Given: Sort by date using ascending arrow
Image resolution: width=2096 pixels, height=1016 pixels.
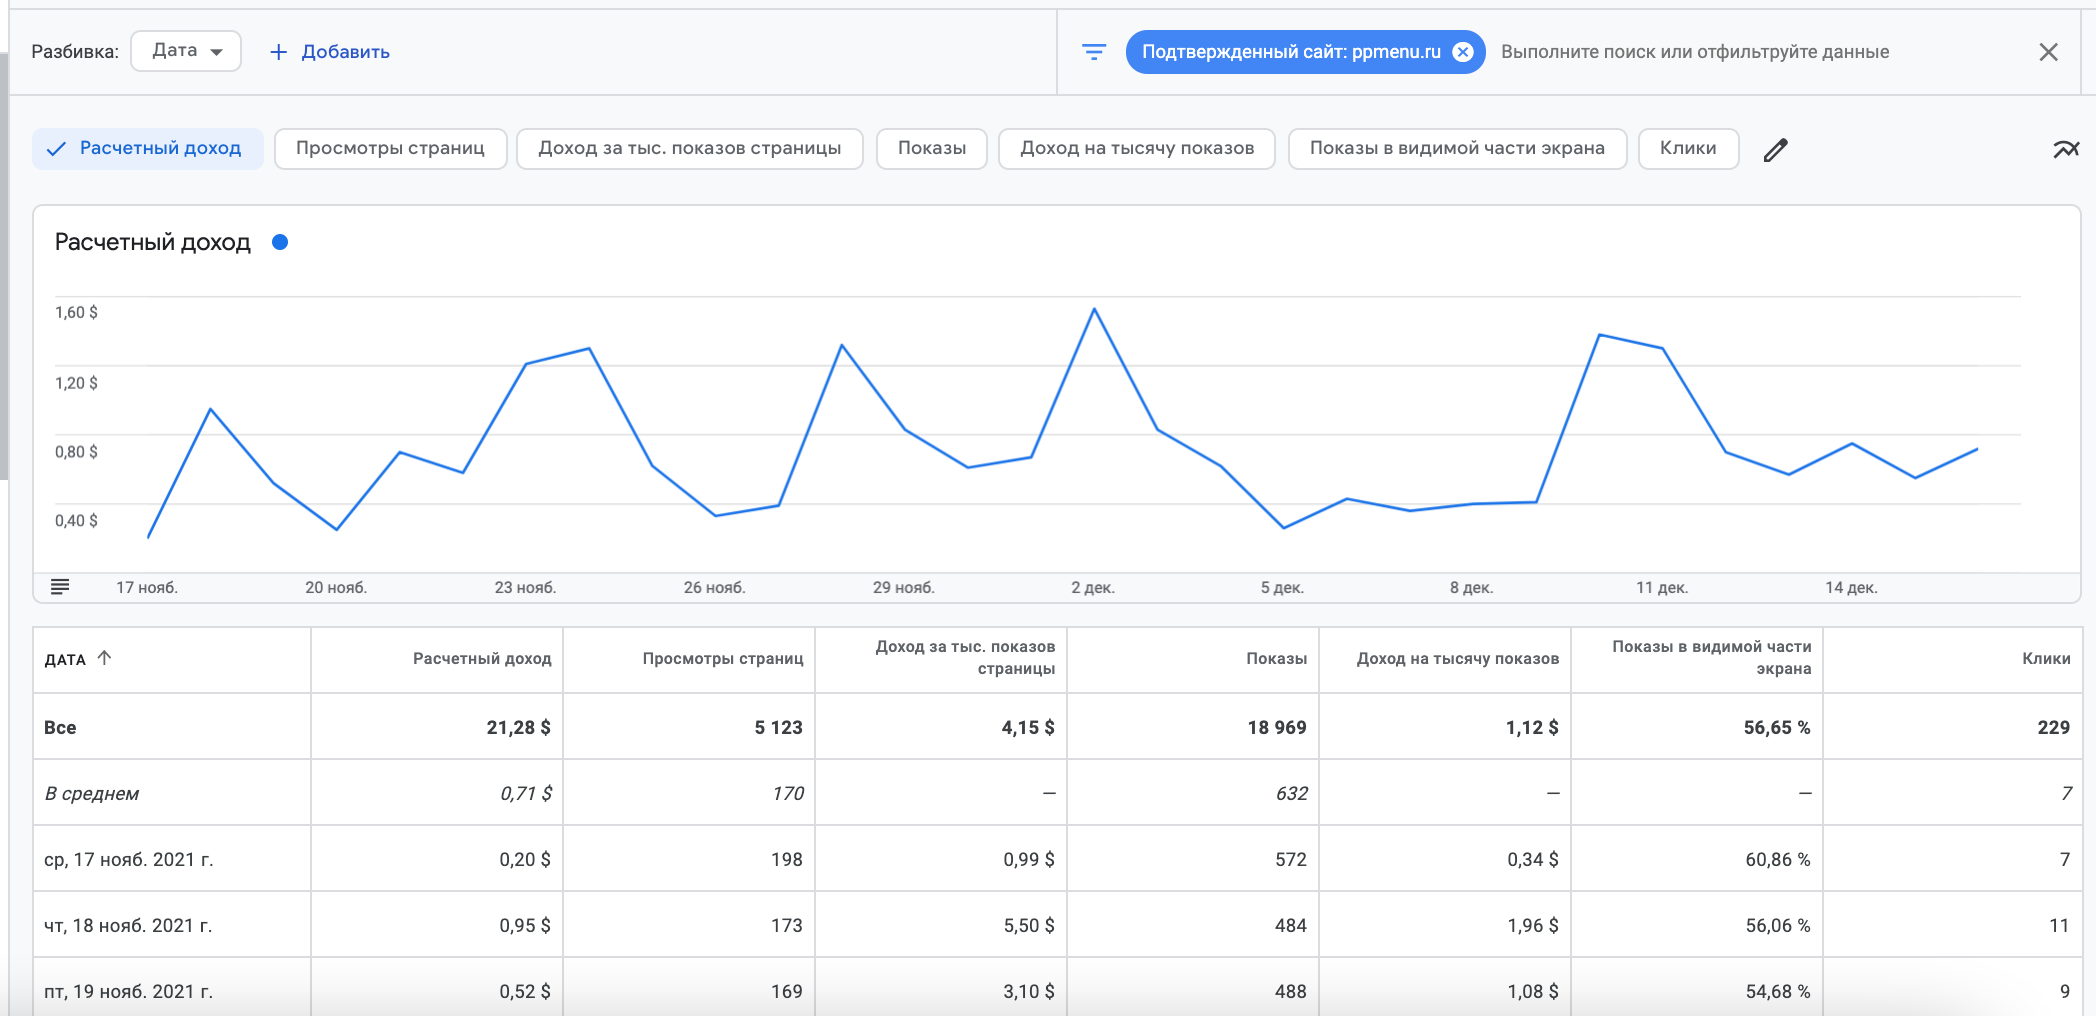Looking at the screenshot, I should [x=105, y=658].
